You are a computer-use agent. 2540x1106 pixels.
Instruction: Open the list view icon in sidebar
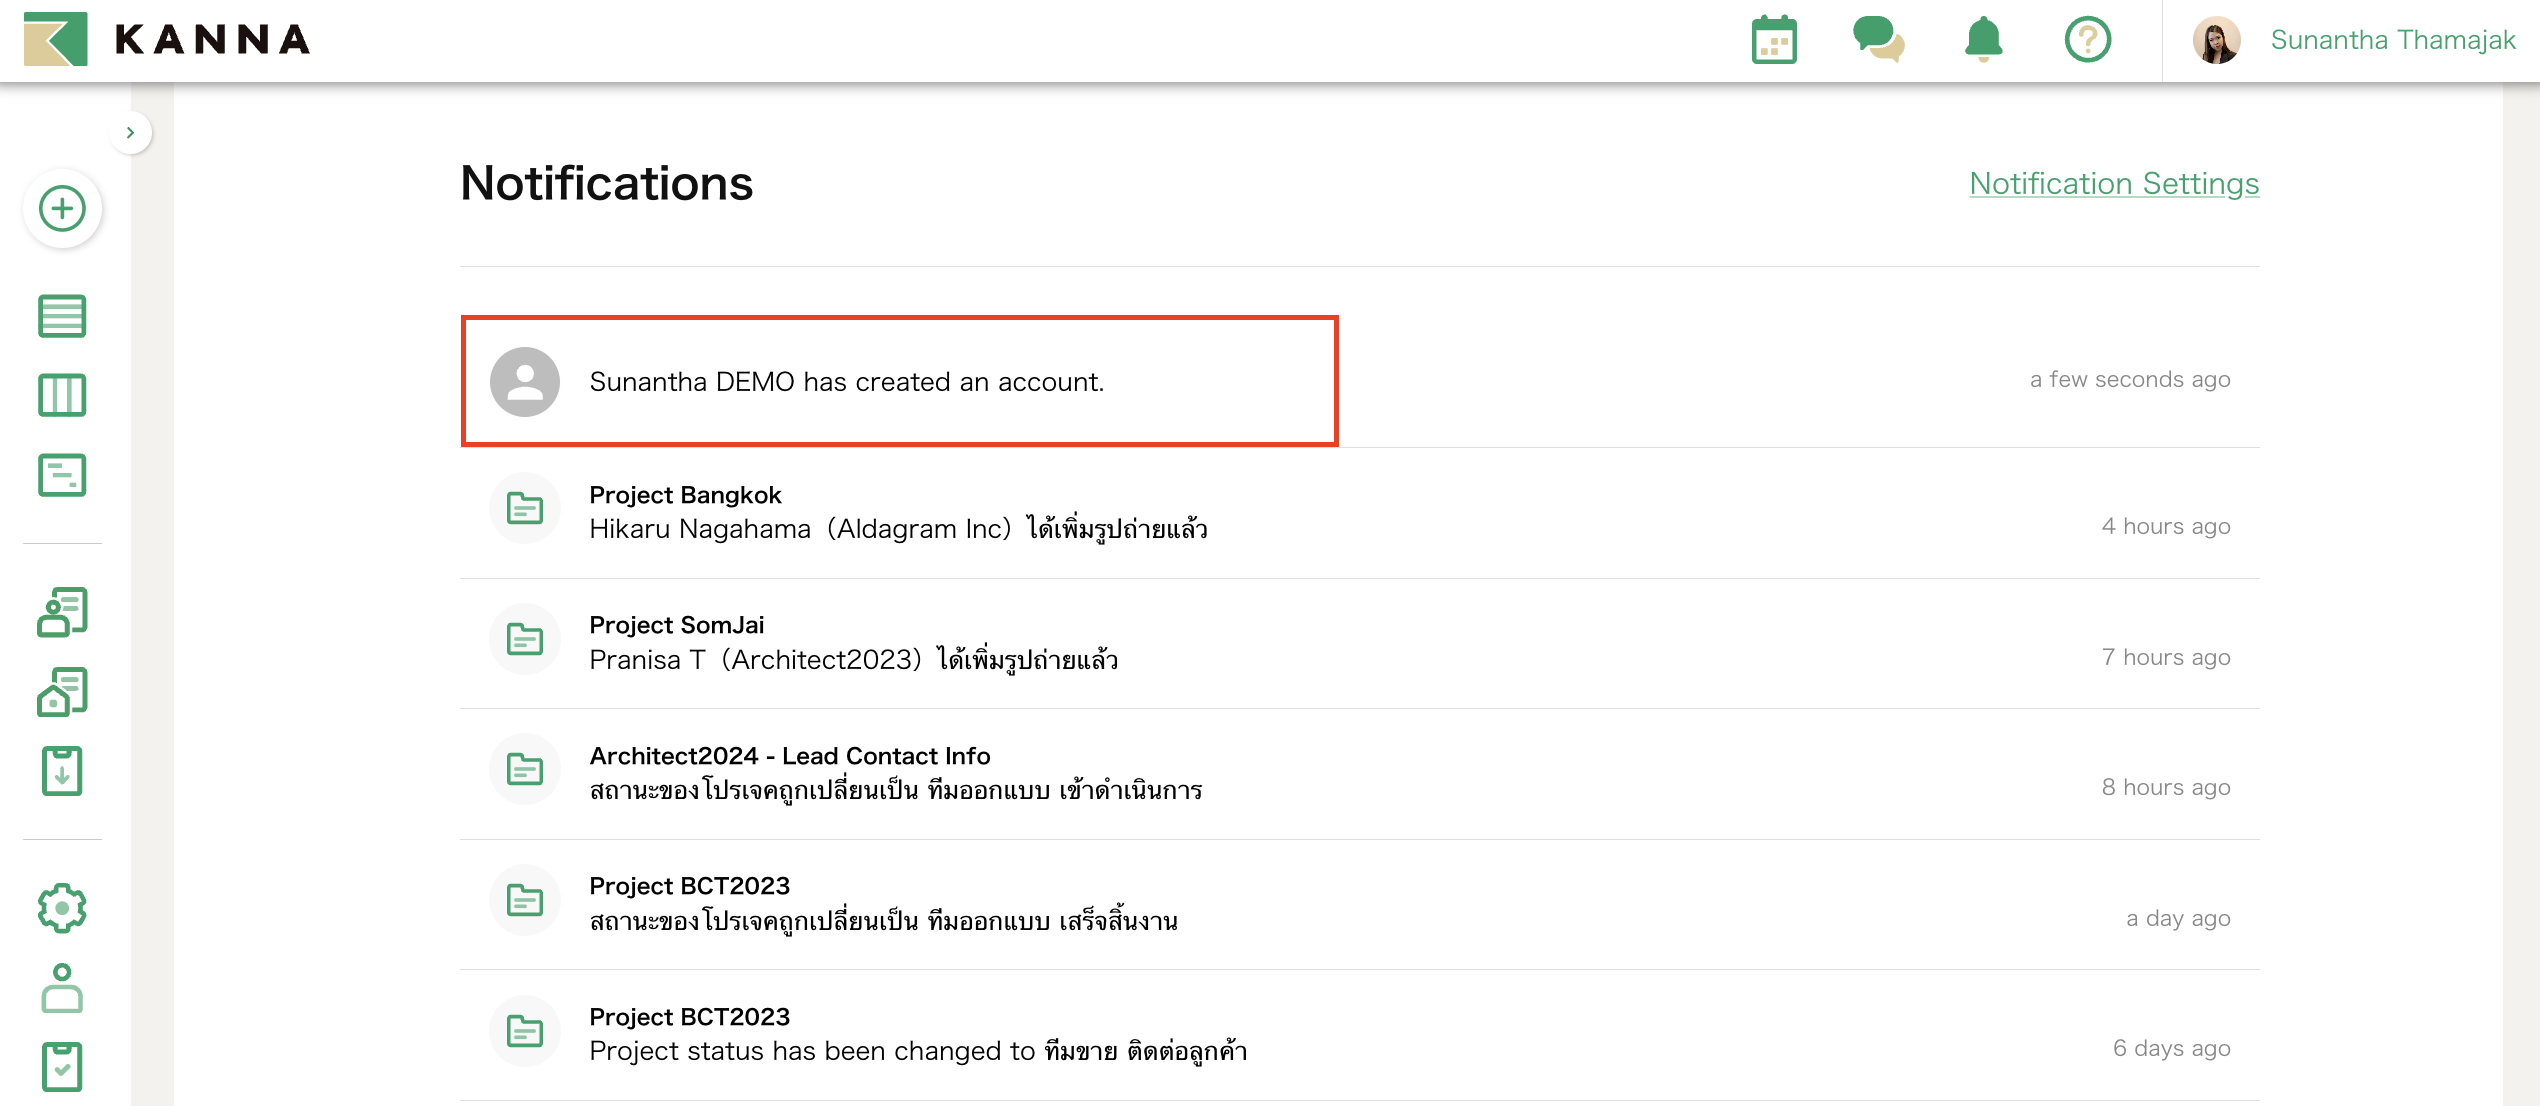click(x=62, y=315)
